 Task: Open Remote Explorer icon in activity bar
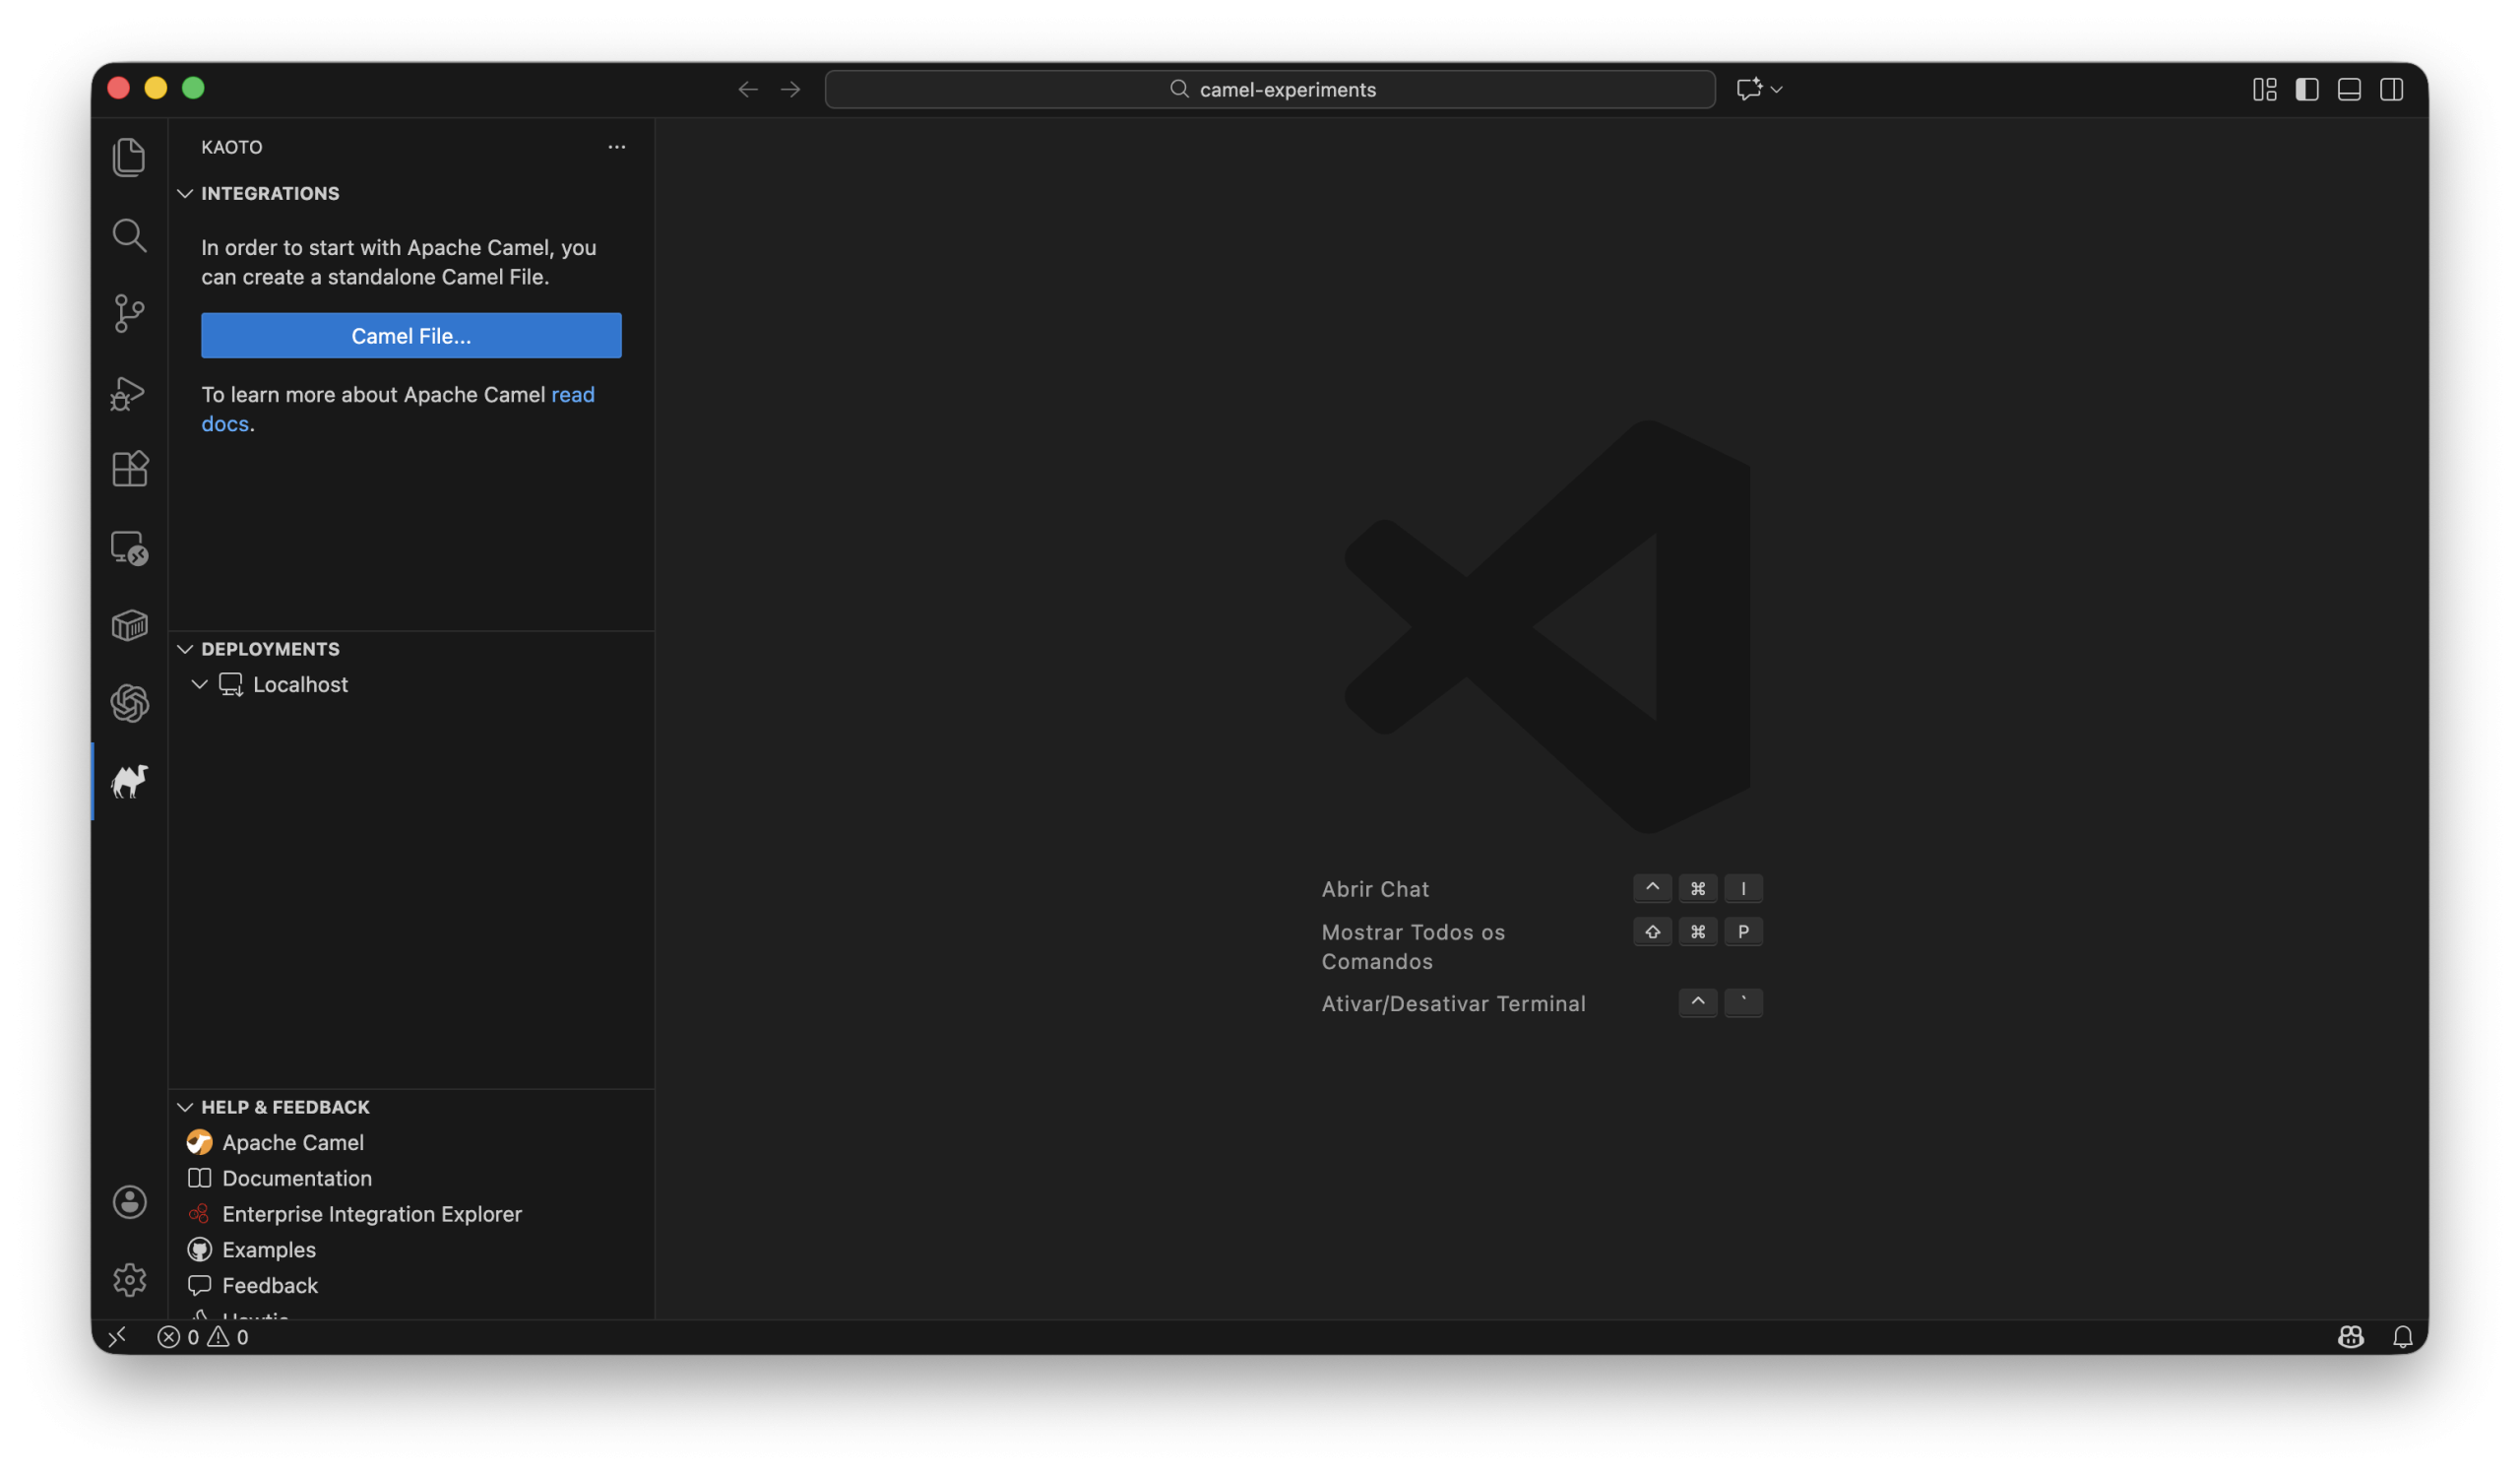(x=129, y=548)
